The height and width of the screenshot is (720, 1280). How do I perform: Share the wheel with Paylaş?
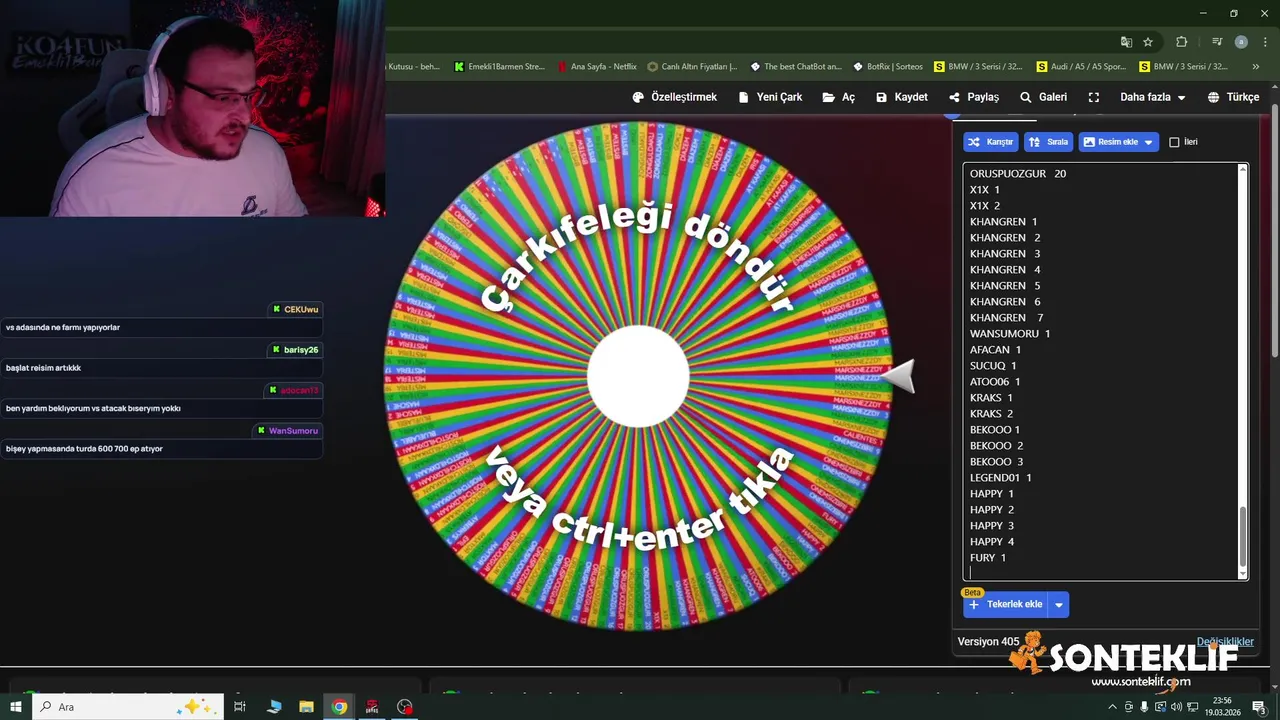pyautogui.click(x=974, y=97)
